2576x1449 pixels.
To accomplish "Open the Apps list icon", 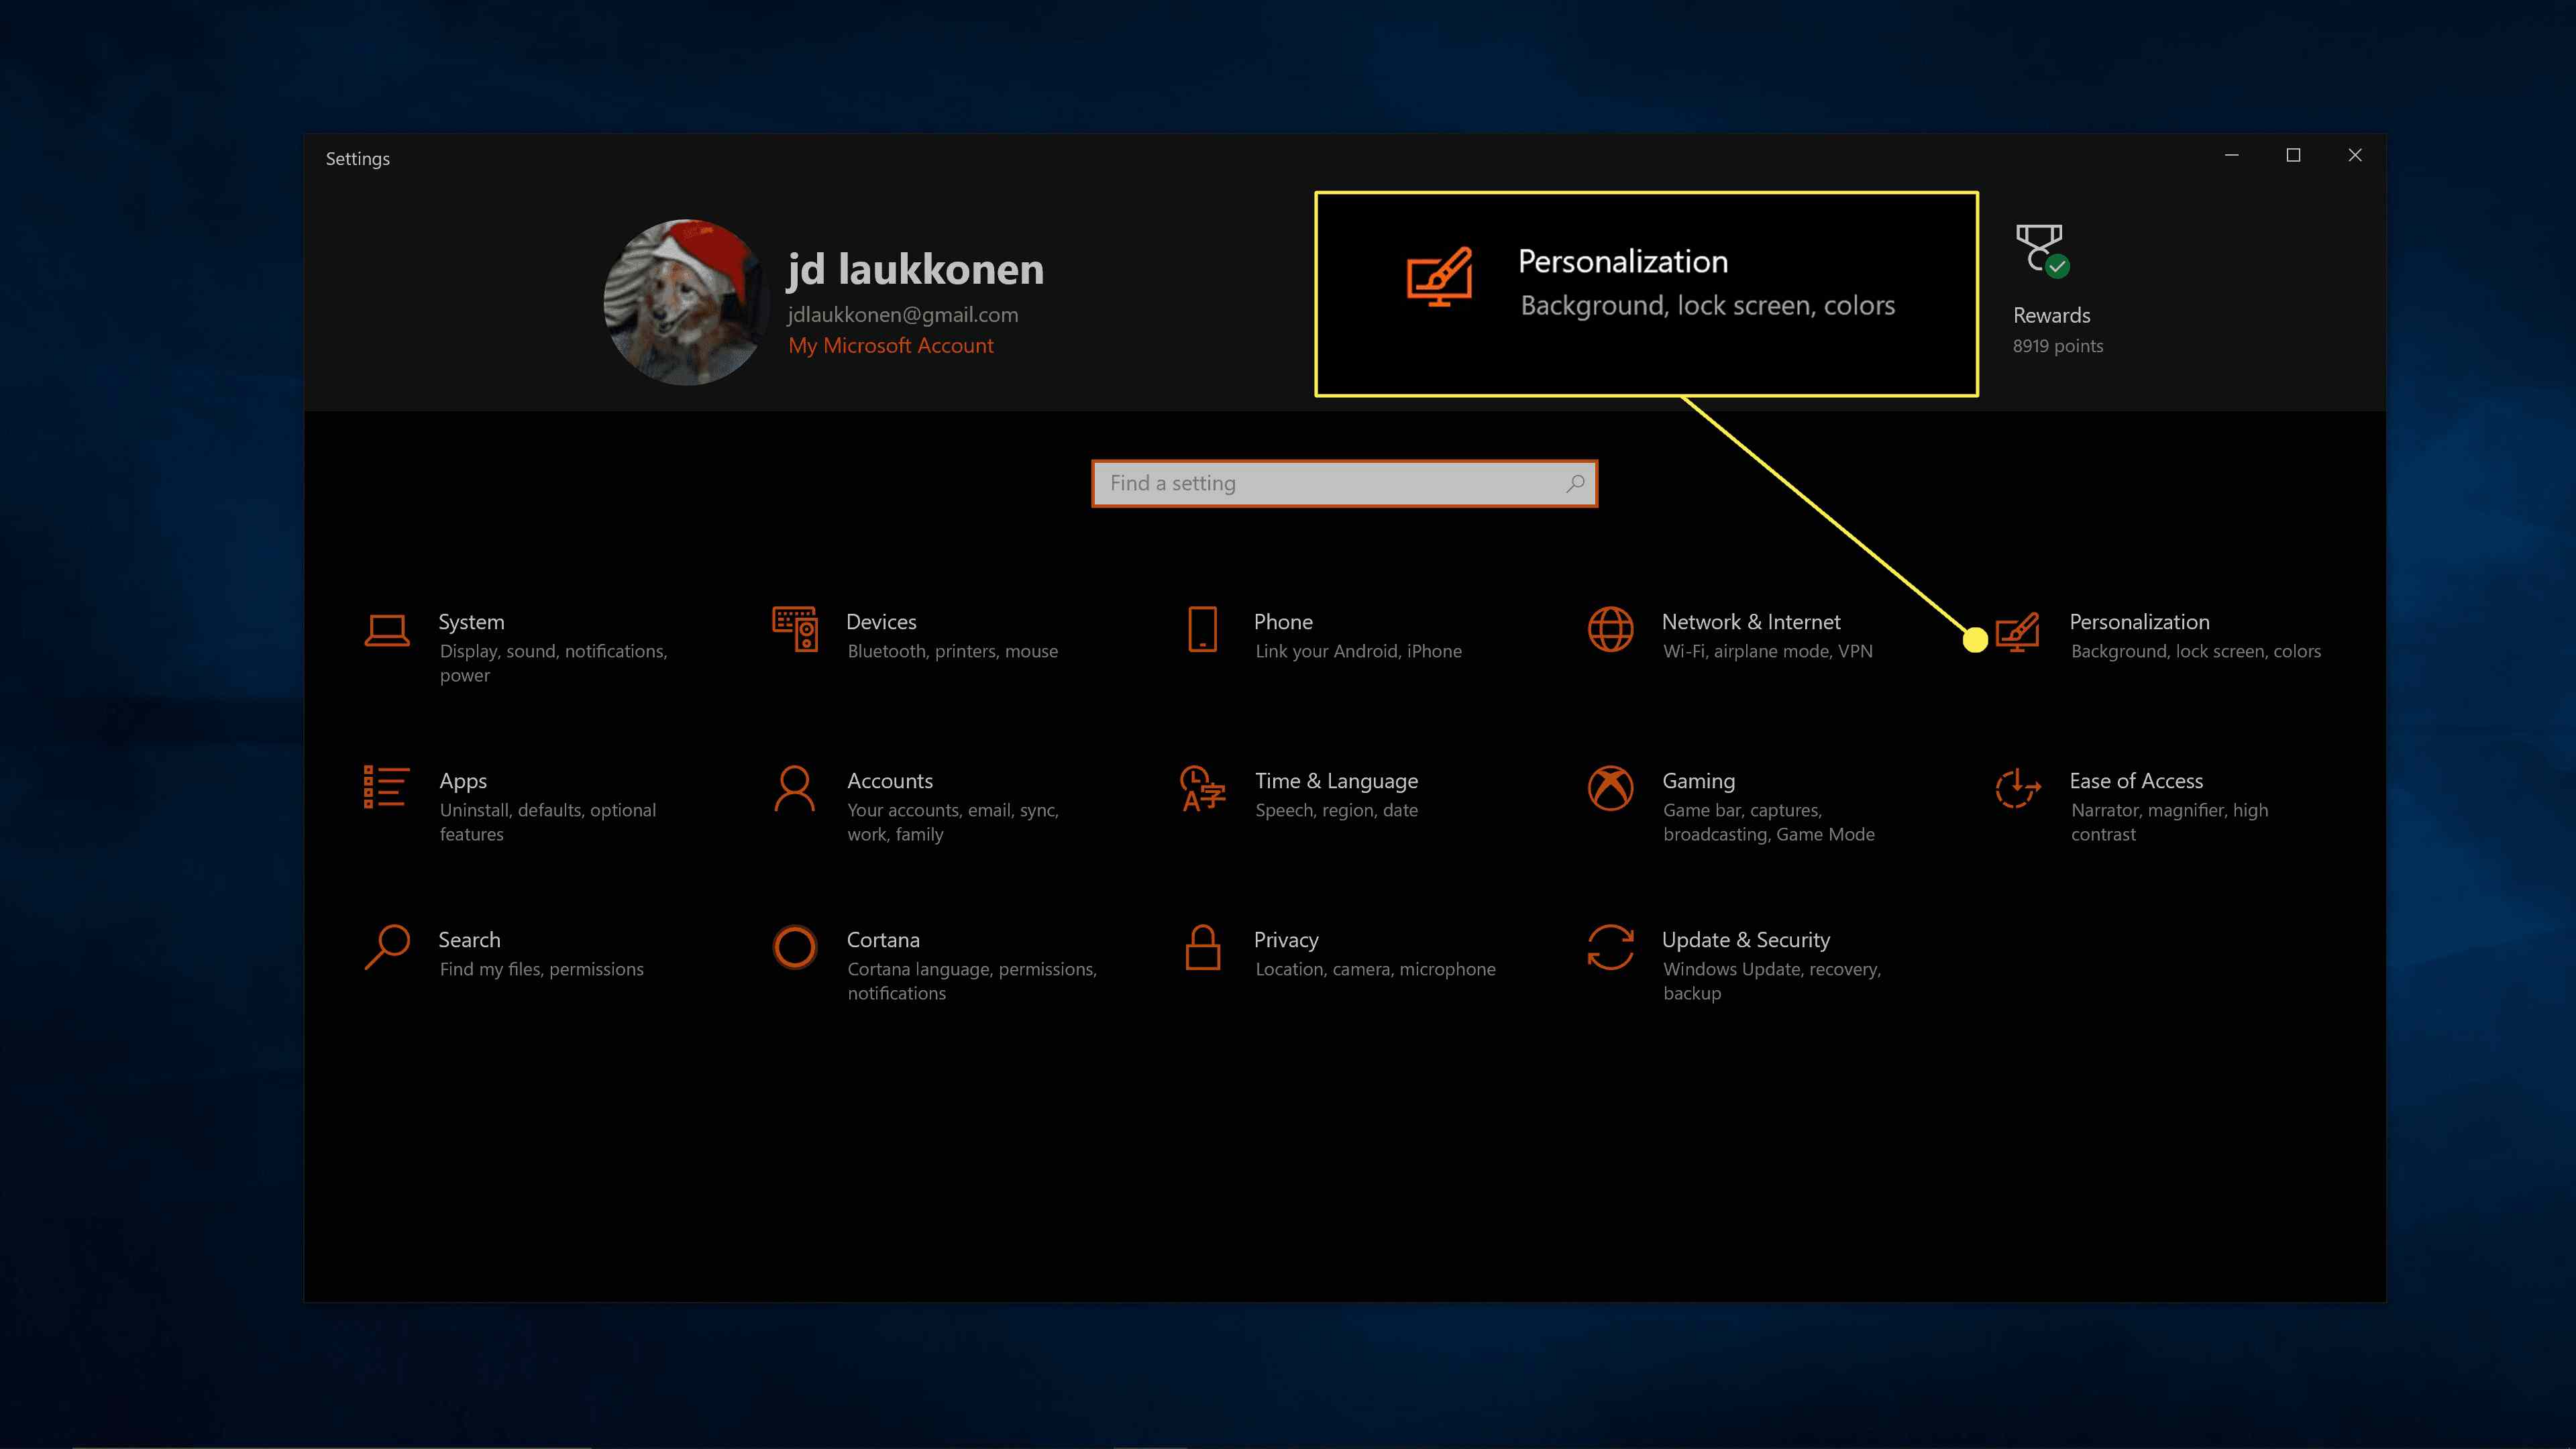I will pos(386,787).
